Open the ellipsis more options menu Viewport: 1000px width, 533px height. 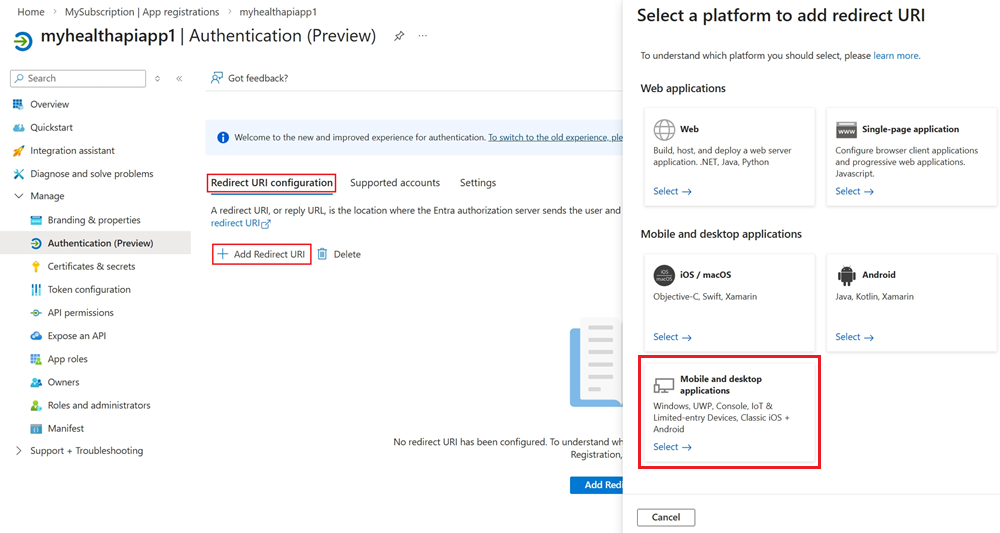click(x=423, y=36)
